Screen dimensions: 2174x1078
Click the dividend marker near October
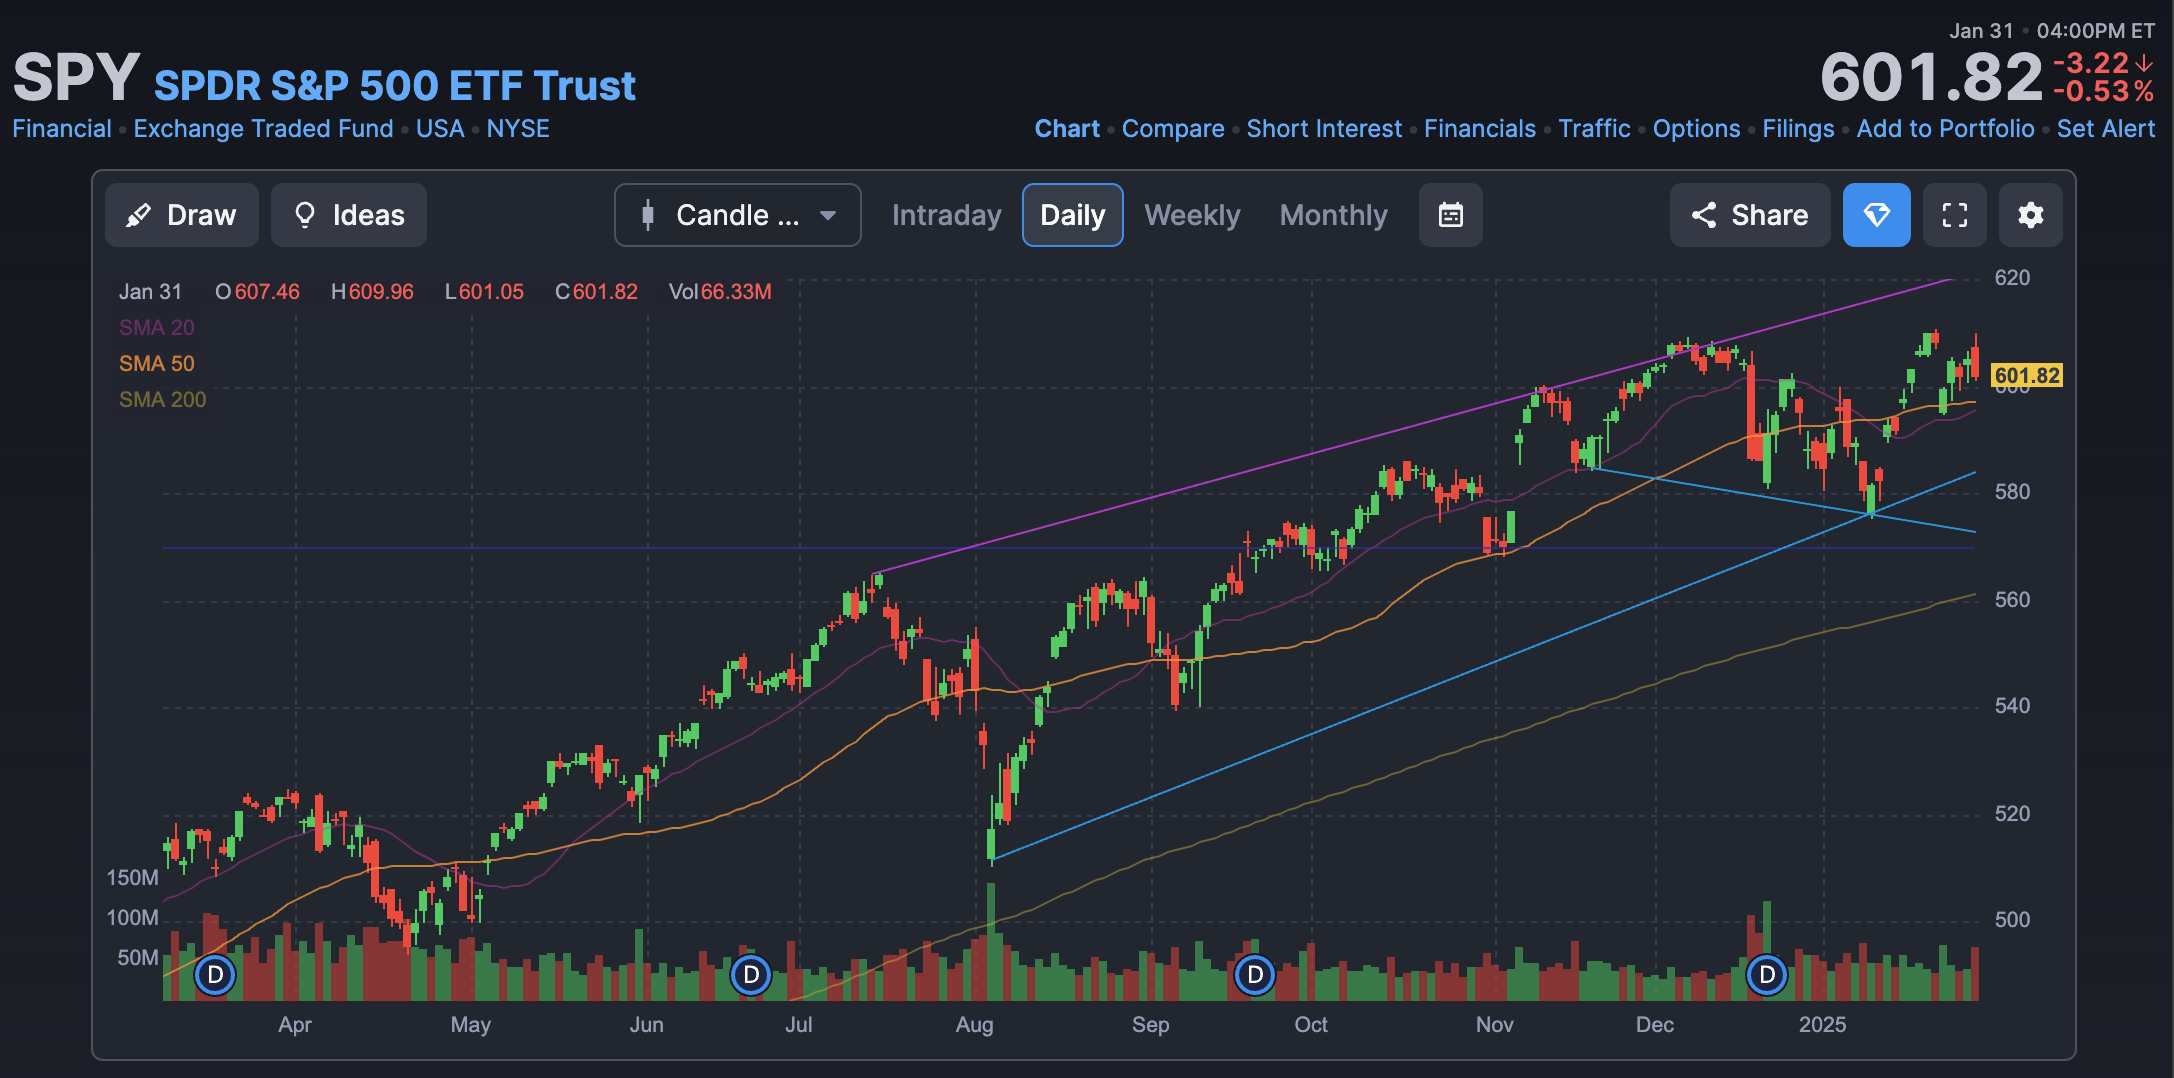1255,974
